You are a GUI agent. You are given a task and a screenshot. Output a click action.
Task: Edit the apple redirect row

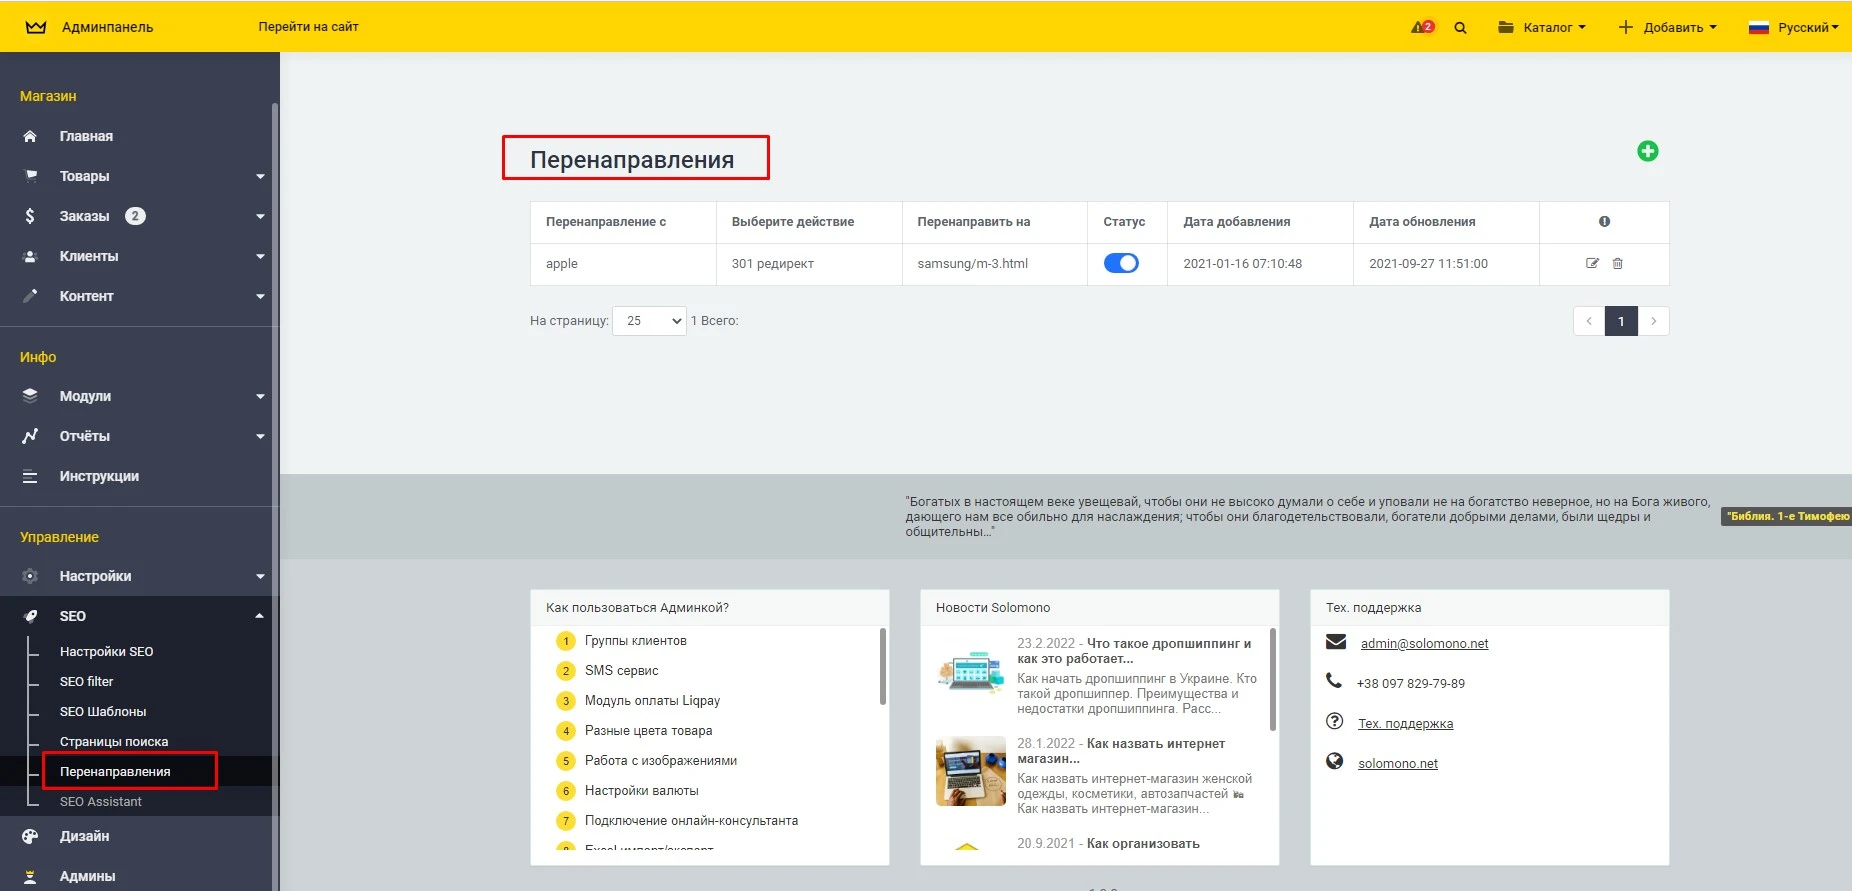[x=1592, y=263]
